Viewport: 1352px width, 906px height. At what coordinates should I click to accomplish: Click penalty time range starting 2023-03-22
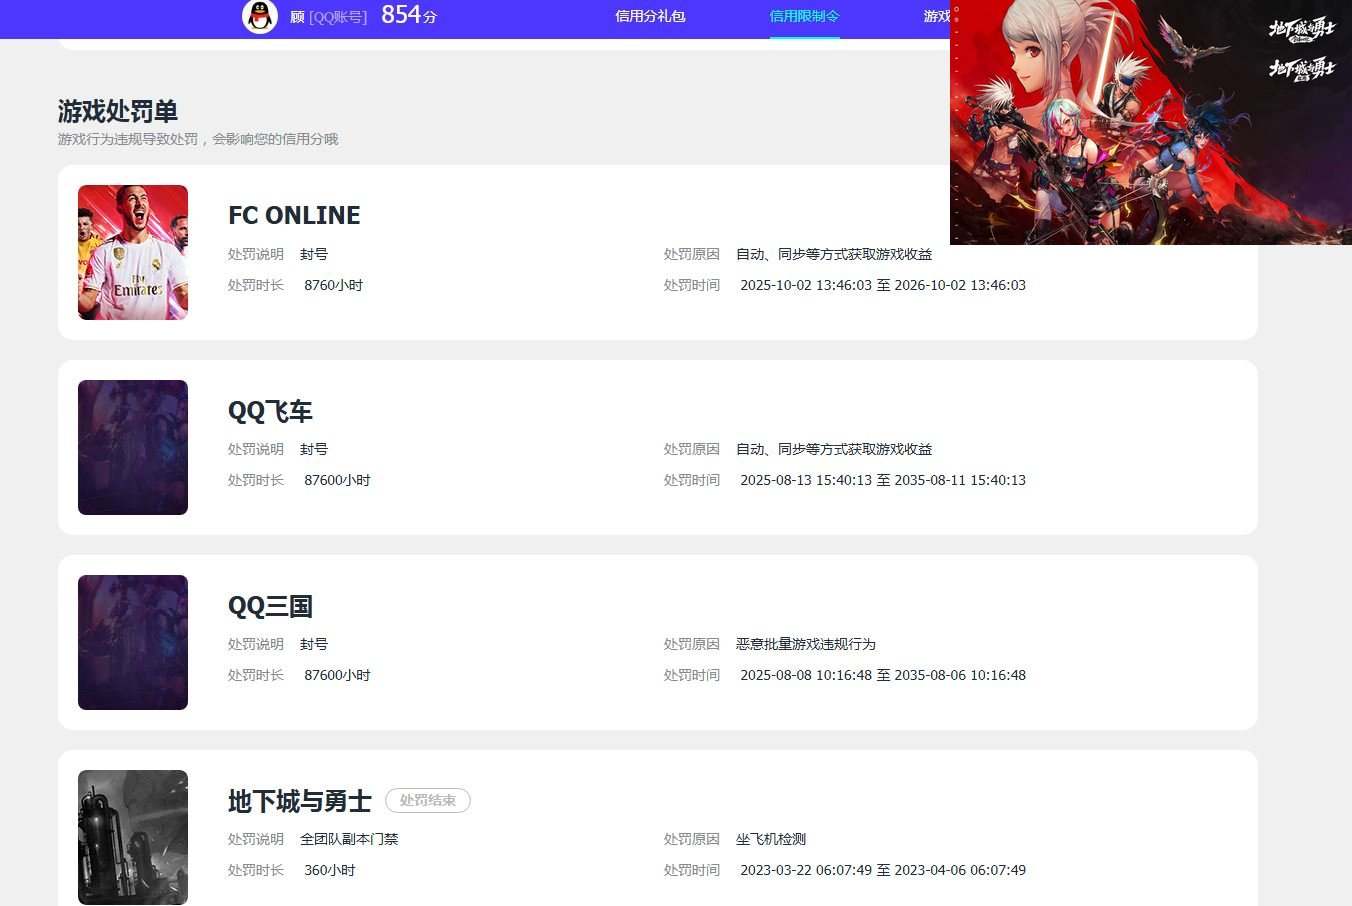click(883, 870)
